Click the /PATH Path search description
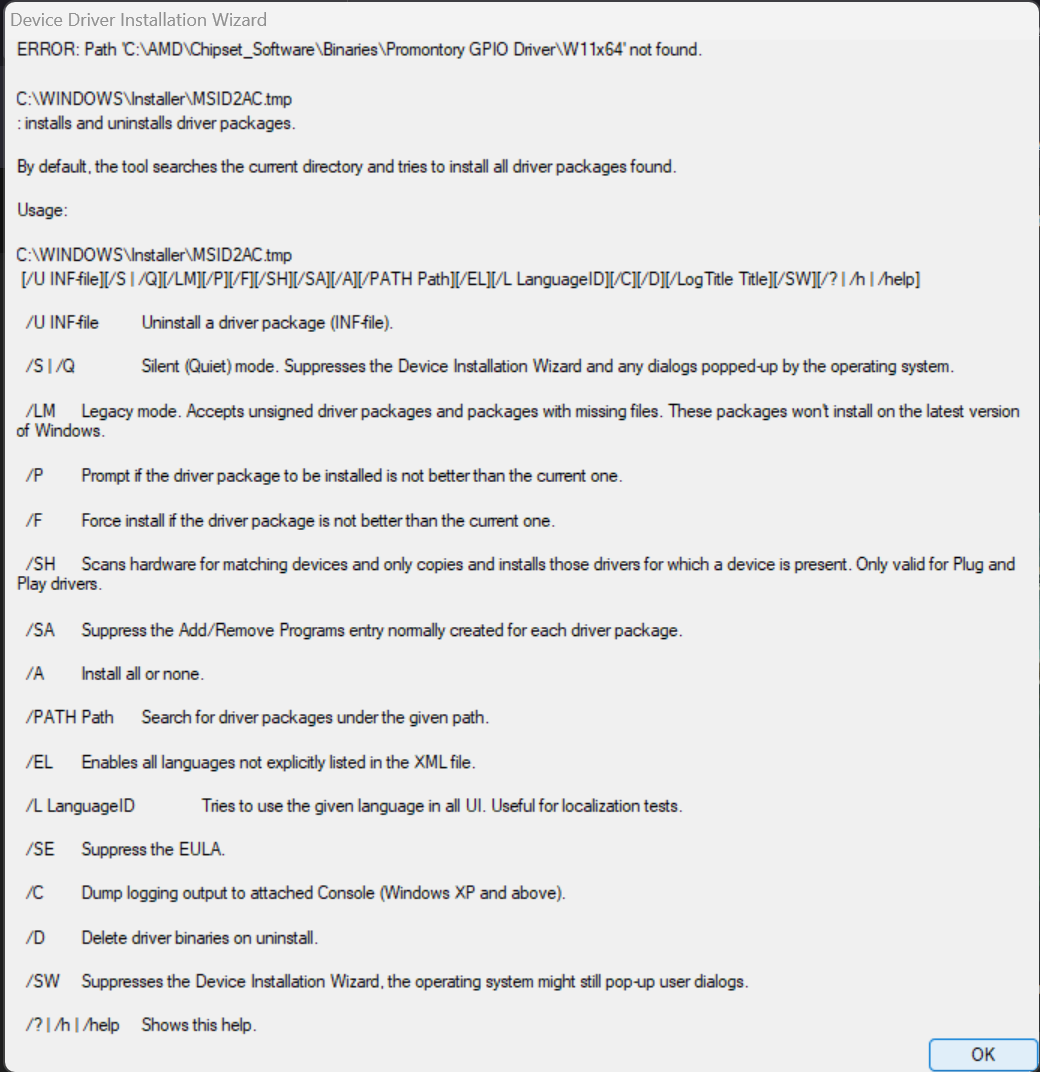The height and width of the screenshot is (1072, 1040). [257, 718]
